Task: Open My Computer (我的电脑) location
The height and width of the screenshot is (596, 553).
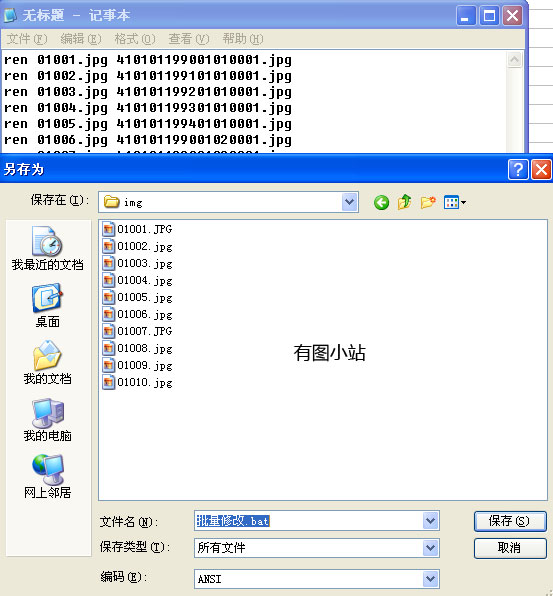Action: [47, 419]
